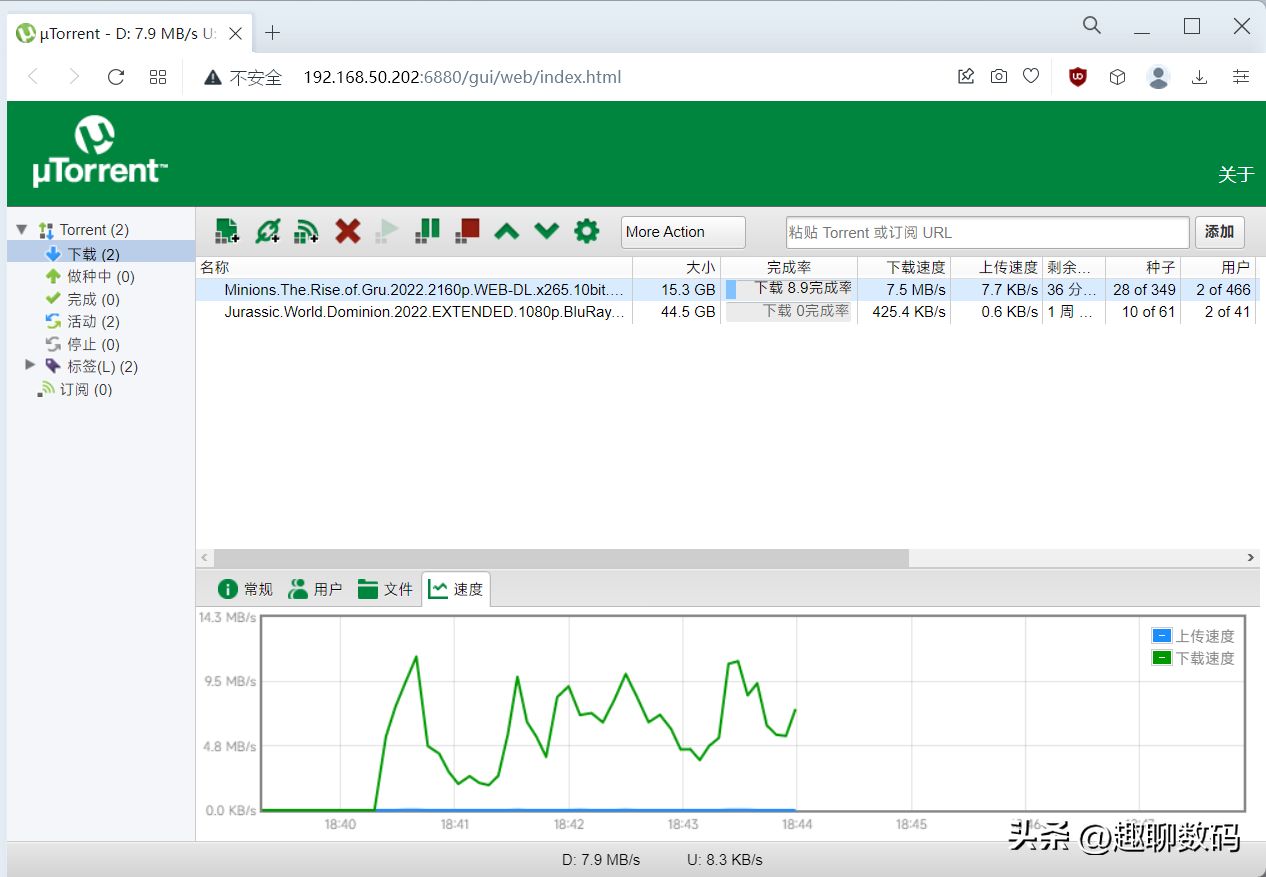Screen dimensions: 1266x877
Task: Switch to the 常规 tab
Action: [x=245, y=589]
